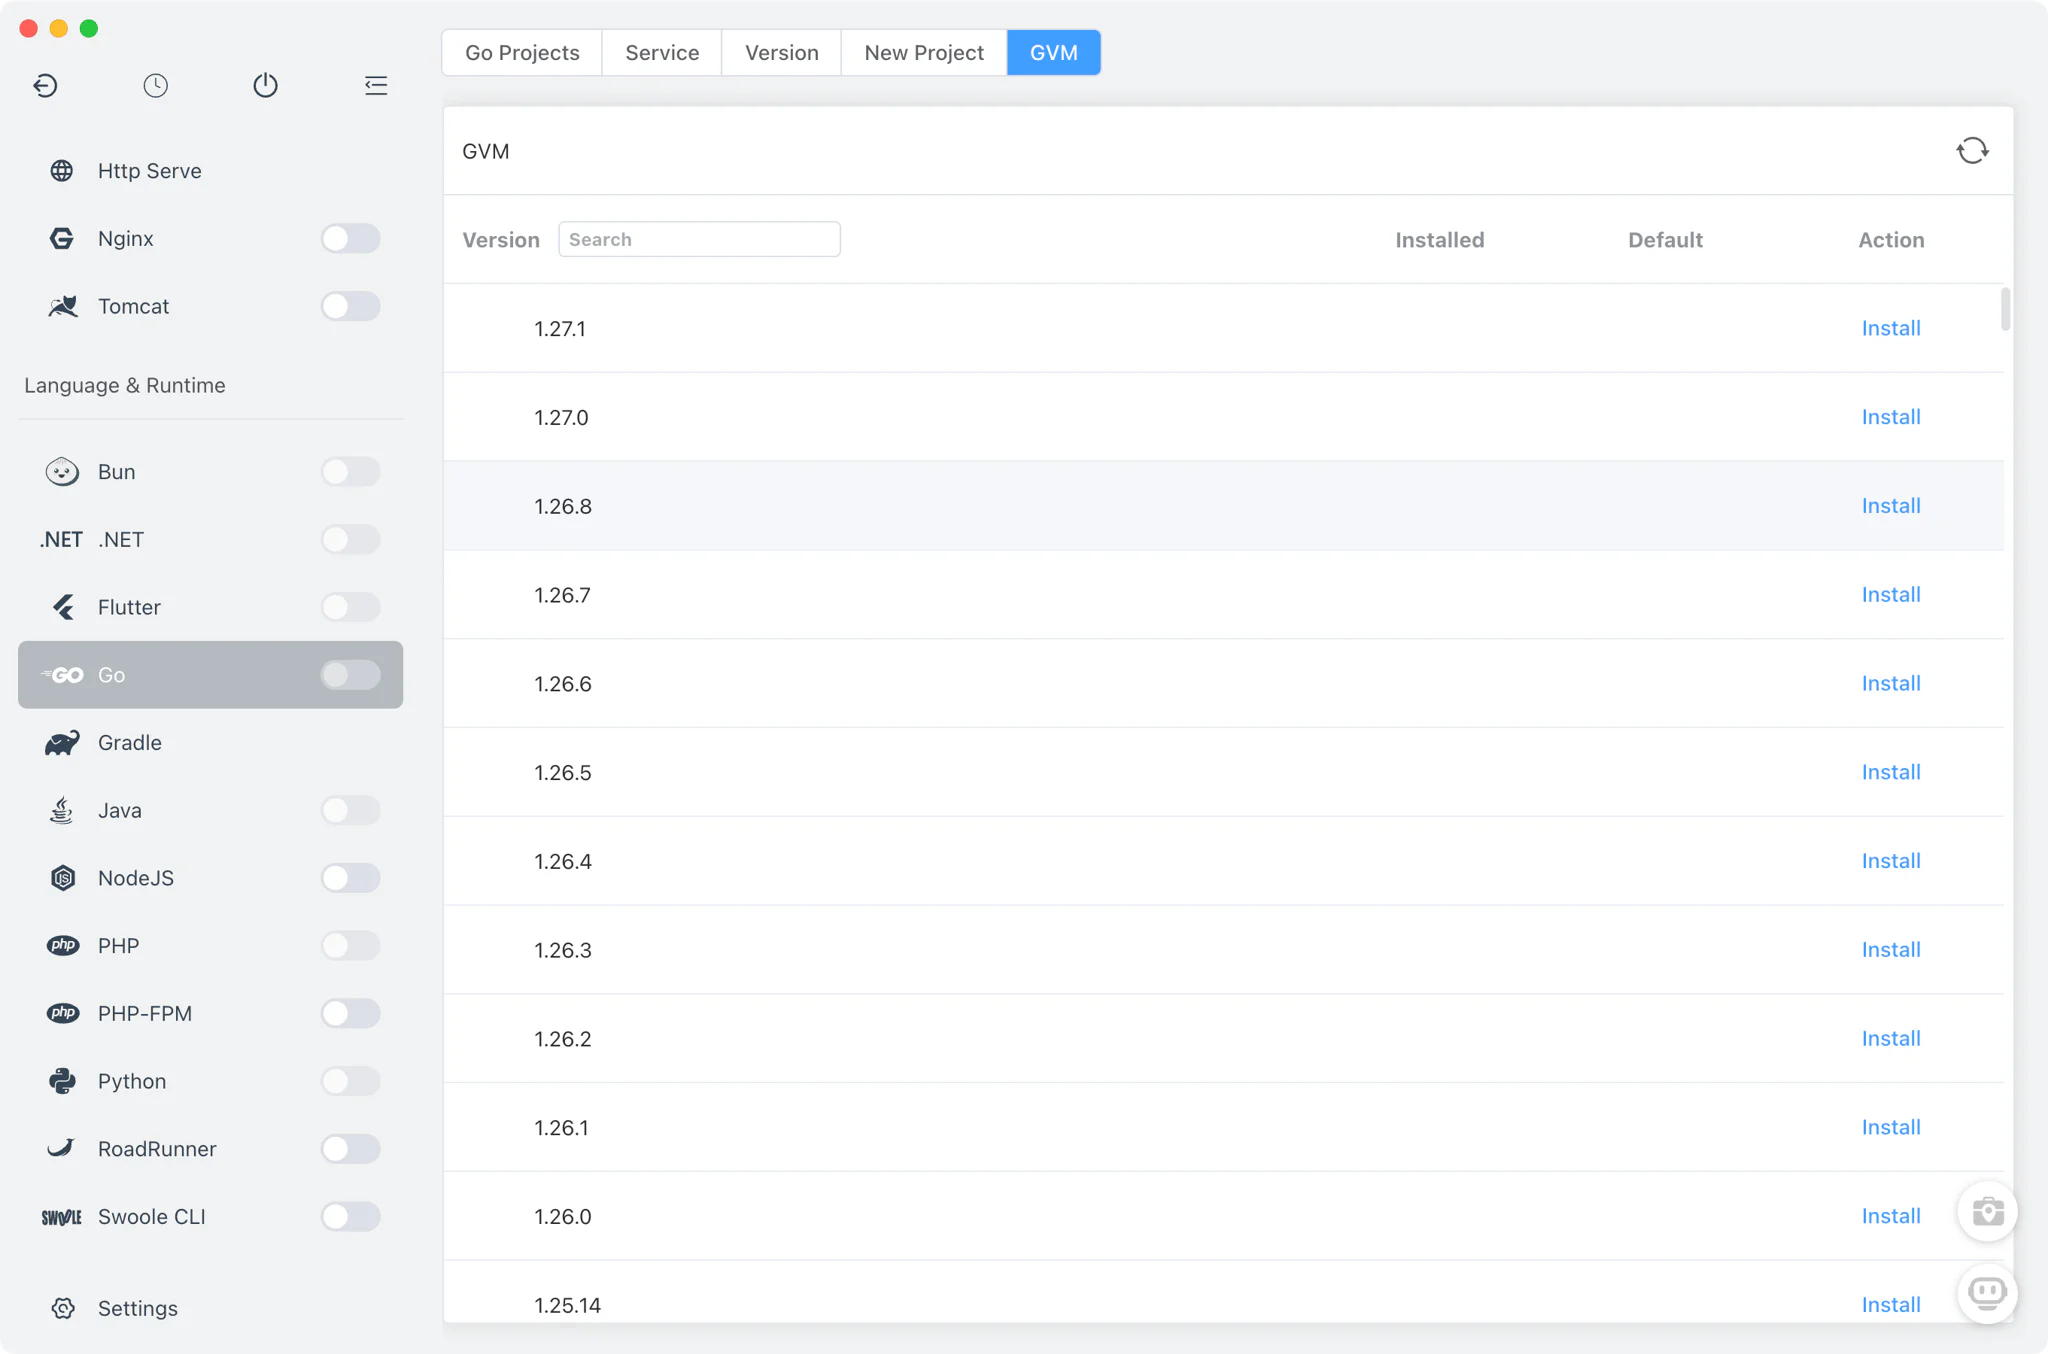
Task: Click the back/exit arrow icon in sidebar
Action: [45, 85]
